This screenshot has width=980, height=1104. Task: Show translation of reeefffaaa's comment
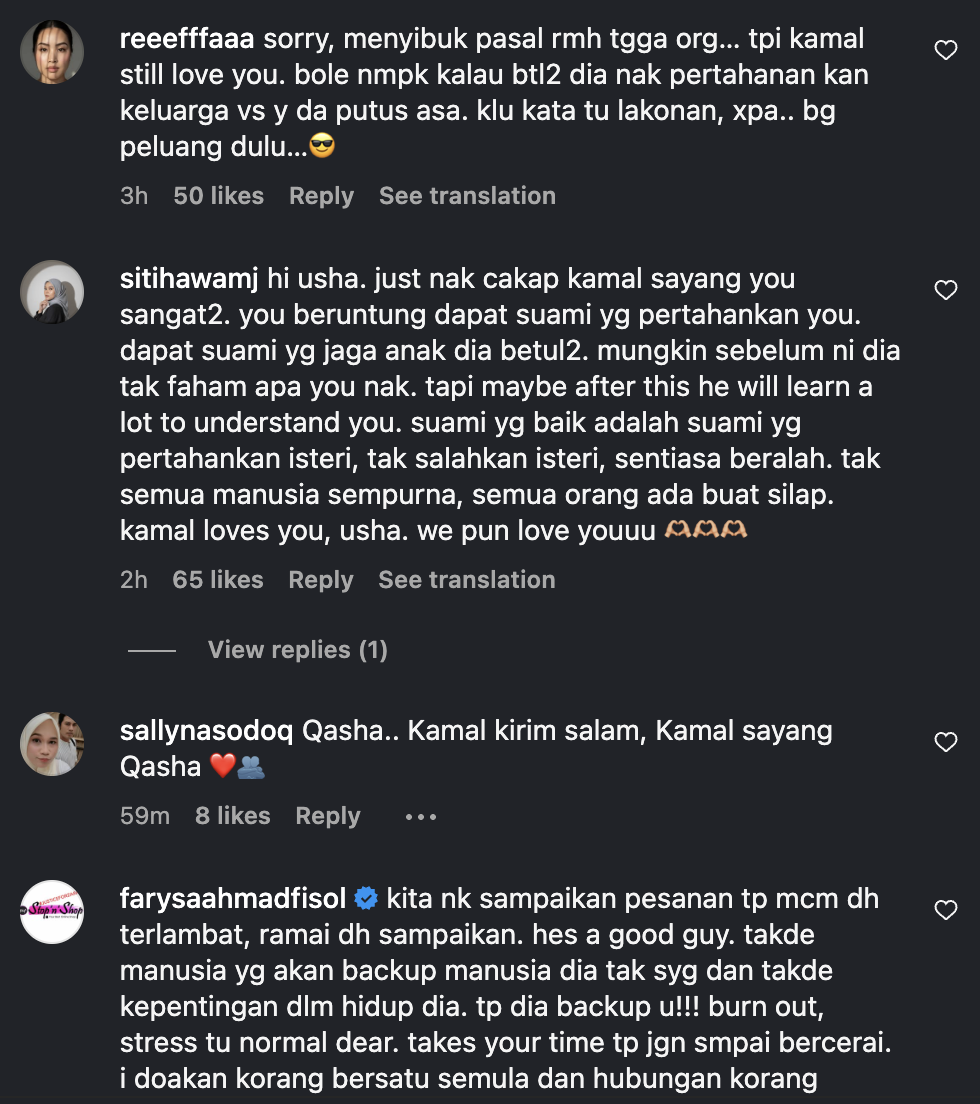pos(467,196)
